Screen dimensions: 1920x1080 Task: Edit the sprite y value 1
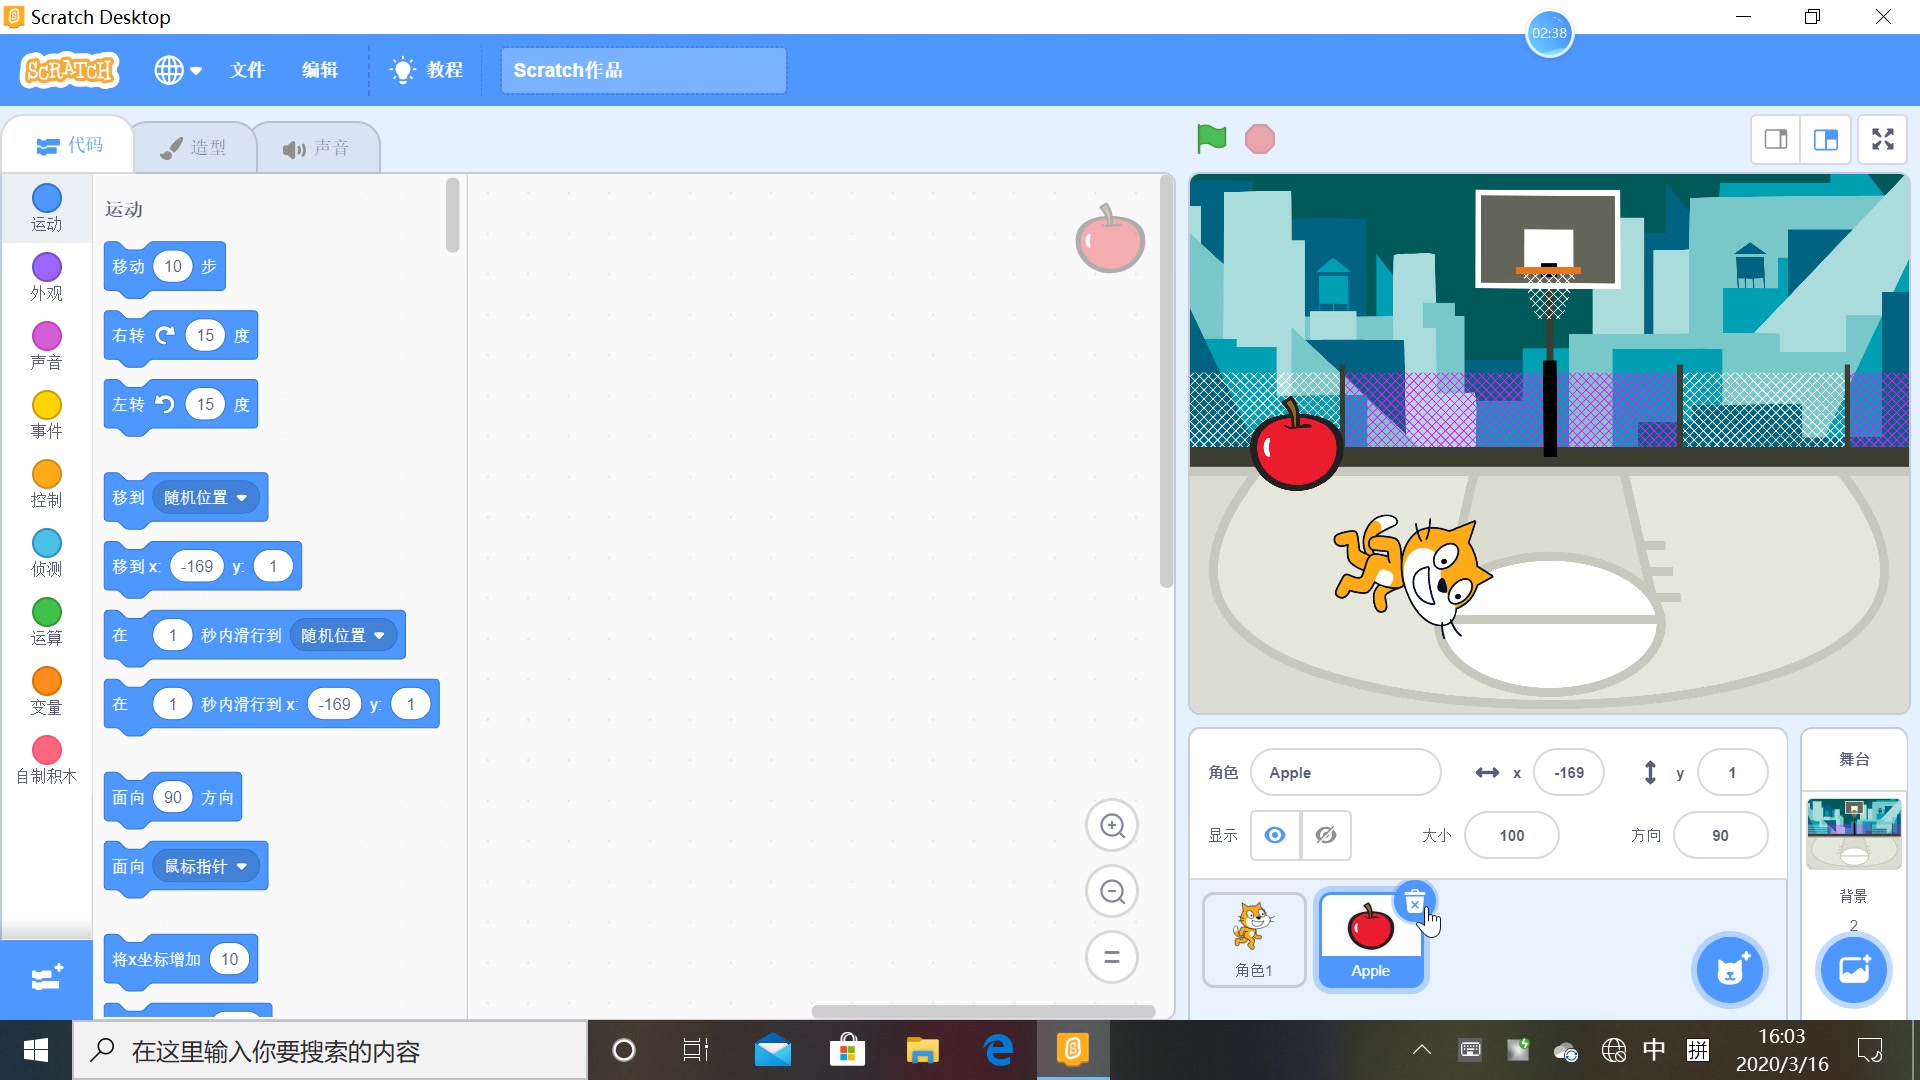click(x=1732, y=773)
